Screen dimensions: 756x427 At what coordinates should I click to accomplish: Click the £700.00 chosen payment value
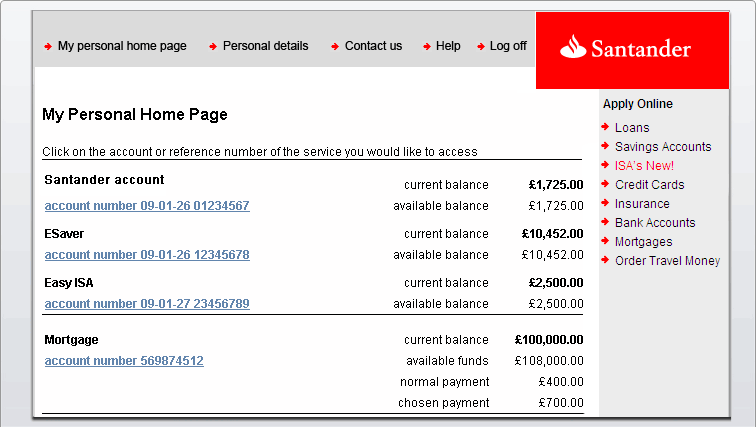561,402
